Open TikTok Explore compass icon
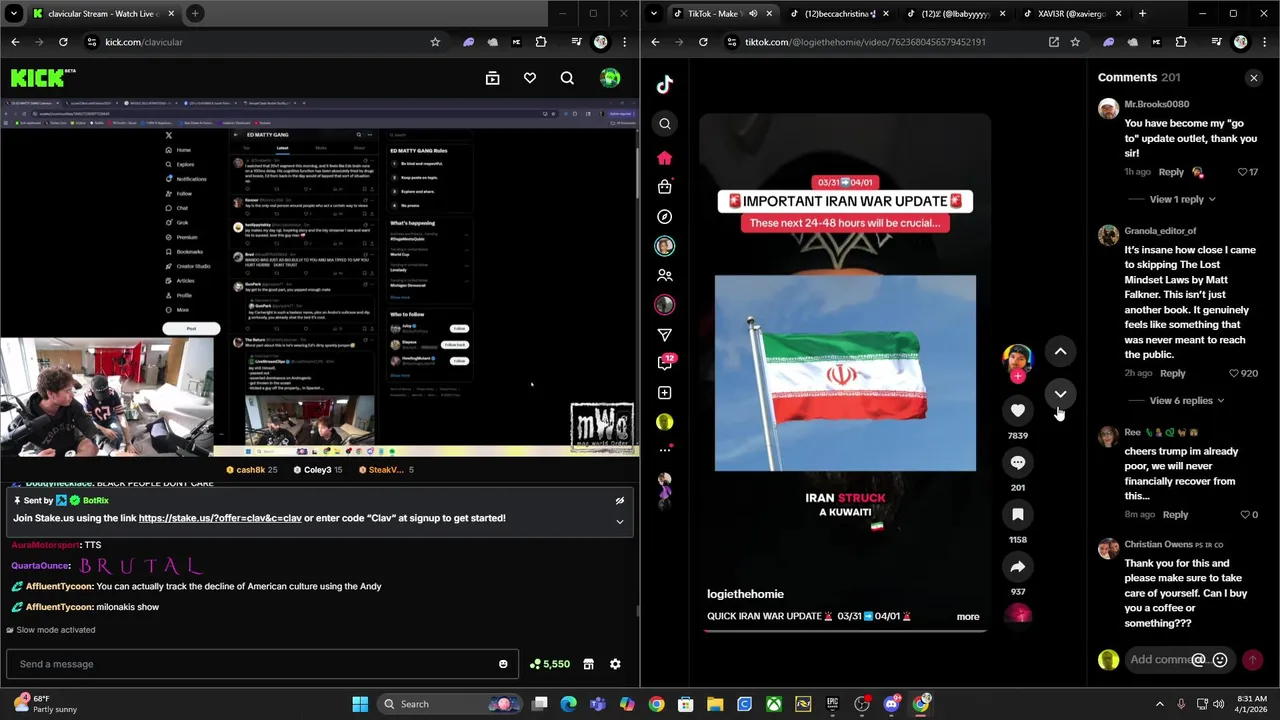This screenshot has width=1280, height=720. 665,216
